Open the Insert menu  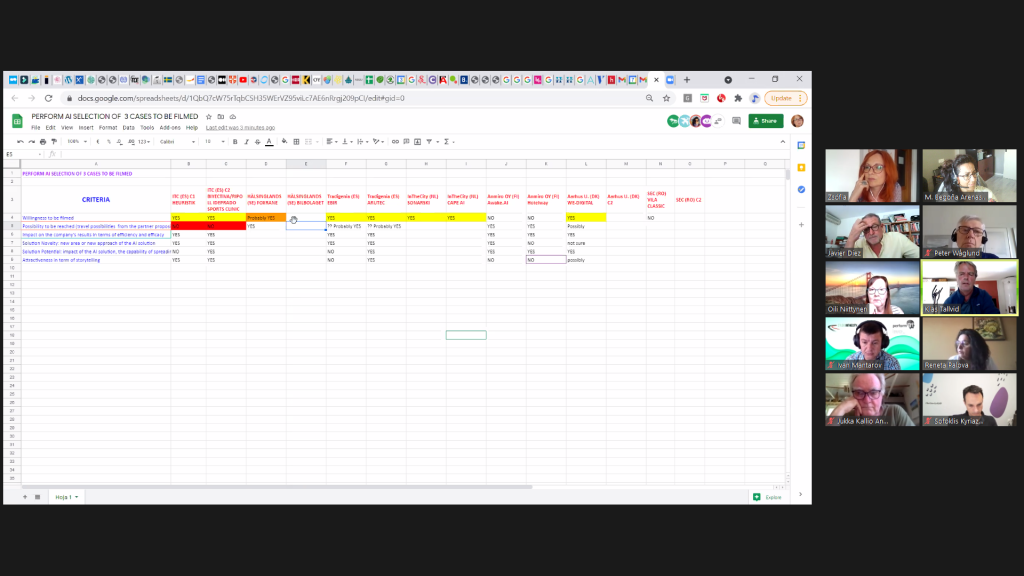86,128
